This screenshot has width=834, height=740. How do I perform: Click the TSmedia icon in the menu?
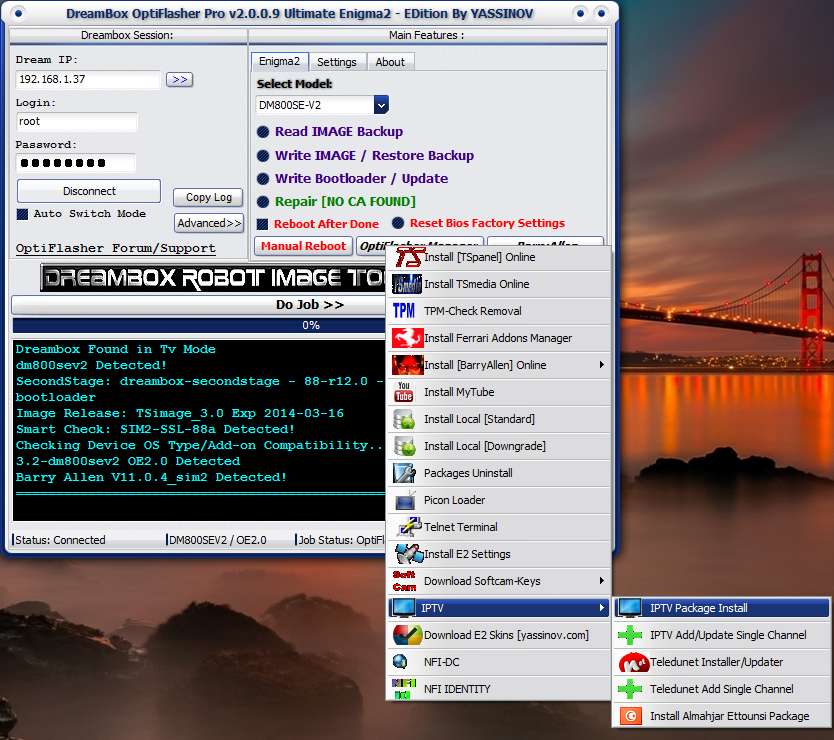click(407, 284)
